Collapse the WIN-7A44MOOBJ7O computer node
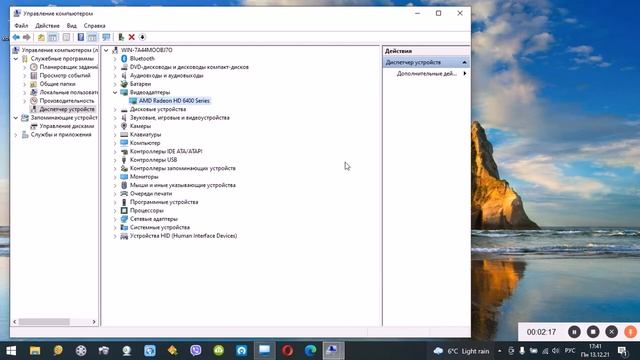This screenshot has height=360, width=640. point(107,50)
